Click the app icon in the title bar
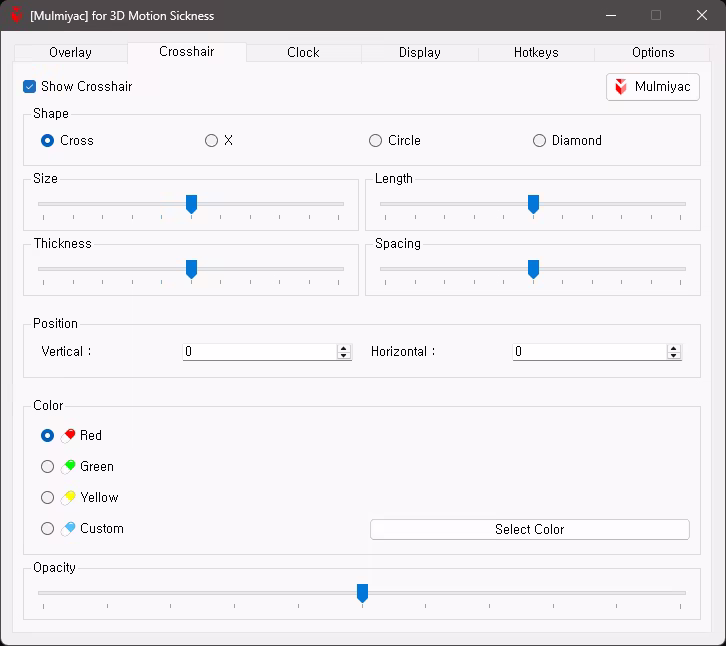The height and width of the screenshot is (646, 726). click(17, 15)
